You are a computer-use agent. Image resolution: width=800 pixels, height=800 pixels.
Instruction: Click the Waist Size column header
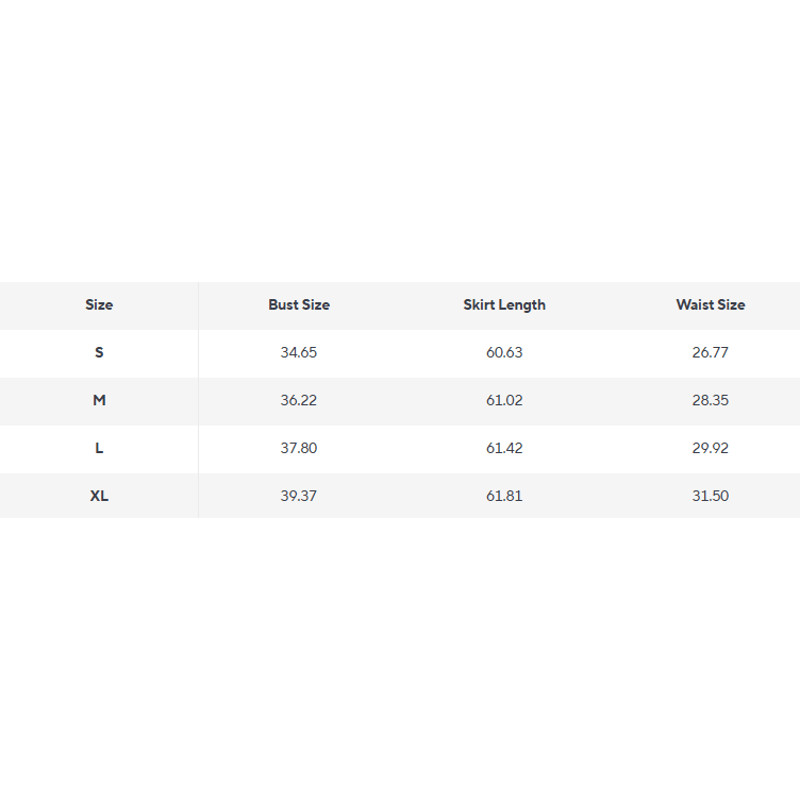710,305
